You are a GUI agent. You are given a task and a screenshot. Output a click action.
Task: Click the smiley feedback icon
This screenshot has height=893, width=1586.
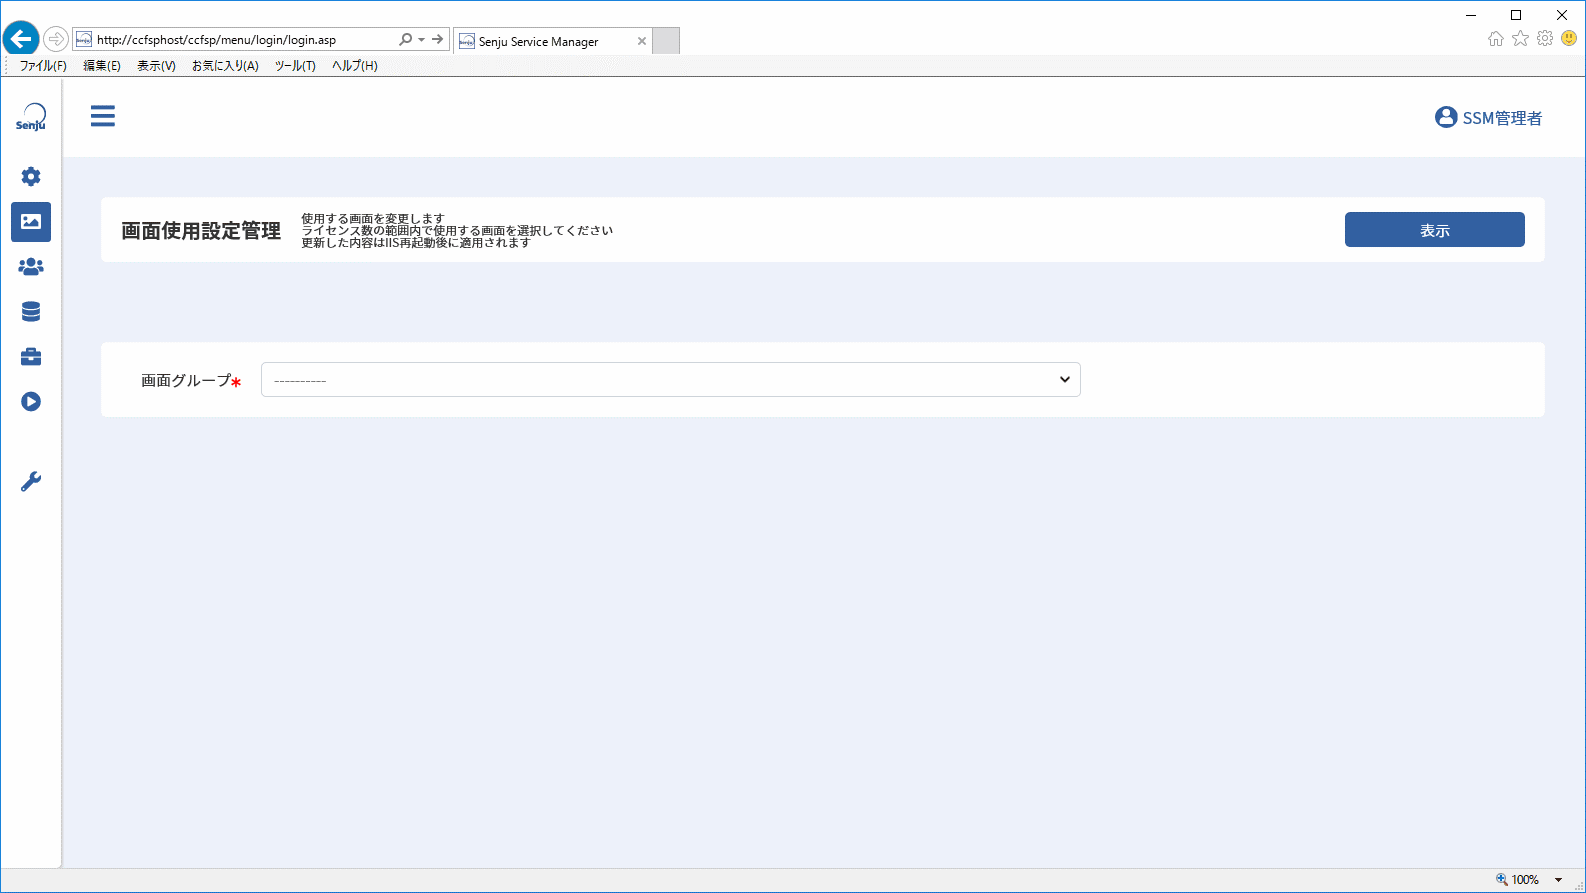click(x=1569, y=39)
